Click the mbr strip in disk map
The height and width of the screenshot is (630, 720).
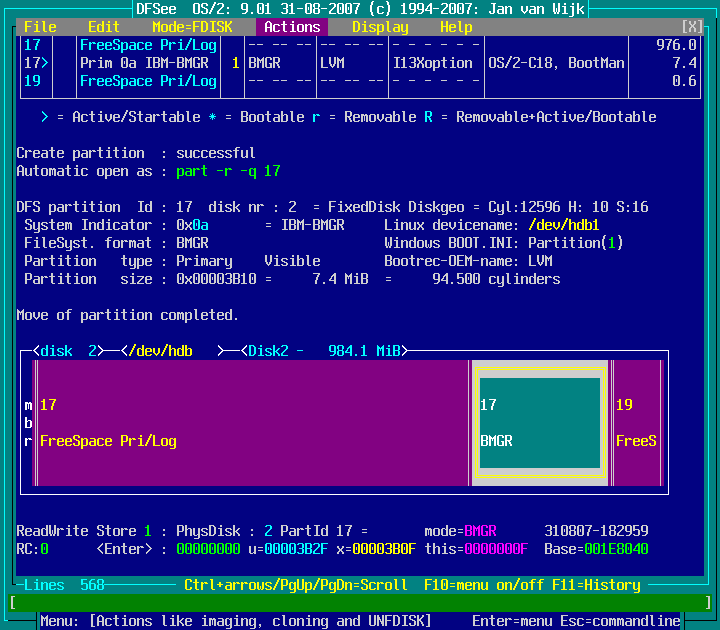point(28,423)
